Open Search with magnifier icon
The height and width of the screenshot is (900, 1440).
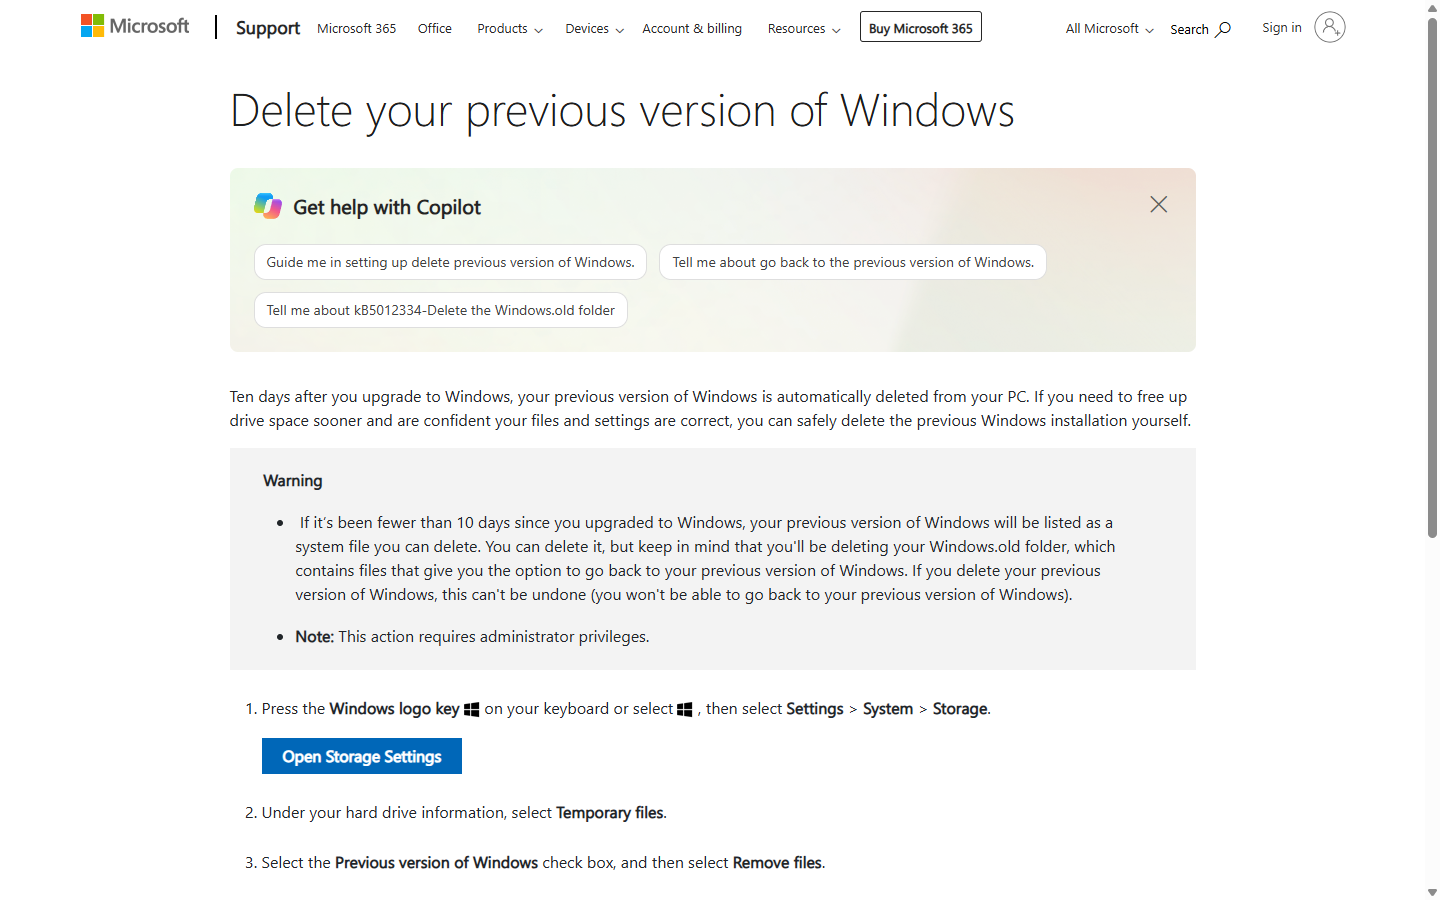[x=1200, y=29]
